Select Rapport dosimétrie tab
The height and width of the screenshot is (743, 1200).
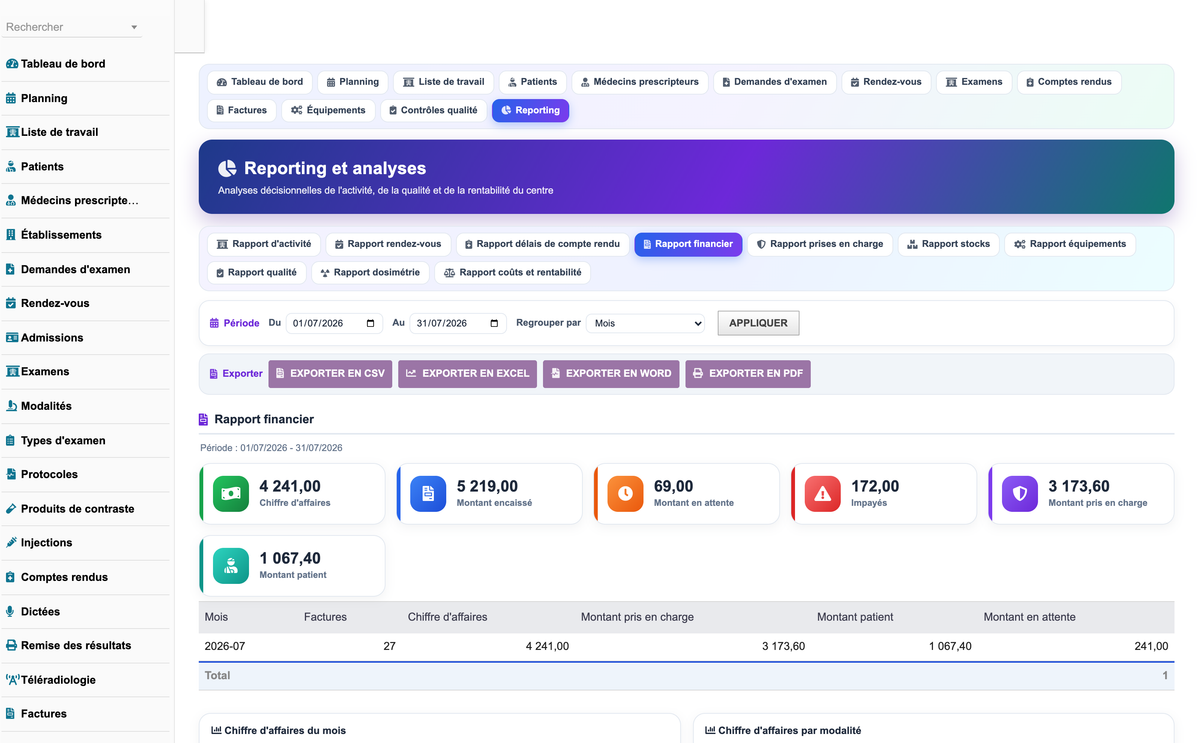tap(370, 272)
